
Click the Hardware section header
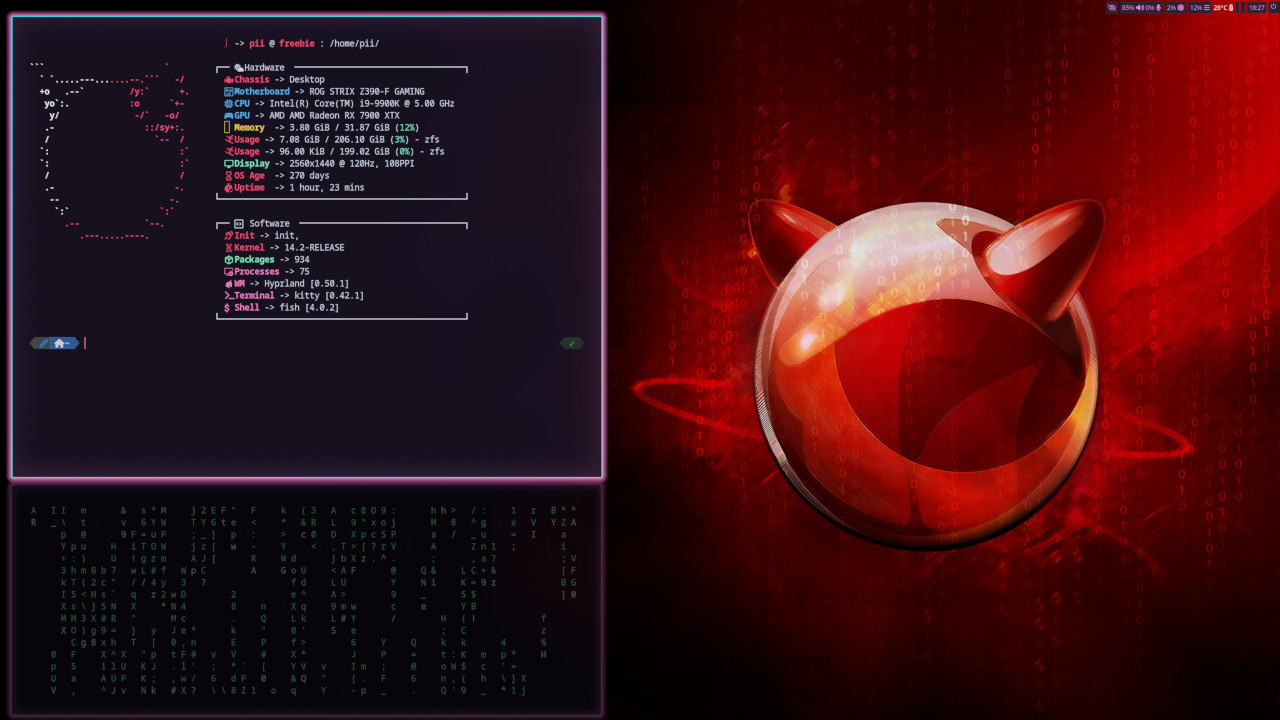(x=260, y=67)
